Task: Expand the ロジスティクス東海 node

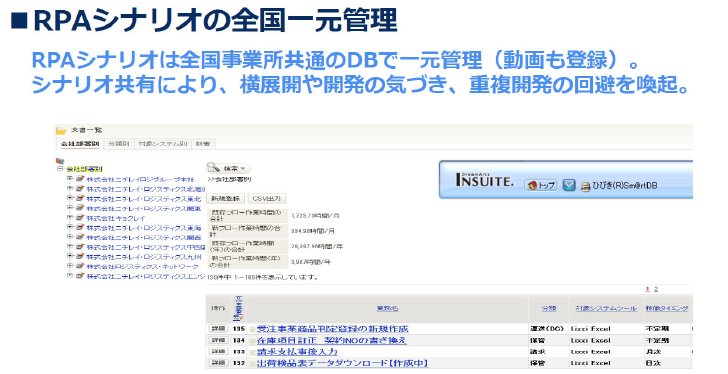Action: pos(70,227)
